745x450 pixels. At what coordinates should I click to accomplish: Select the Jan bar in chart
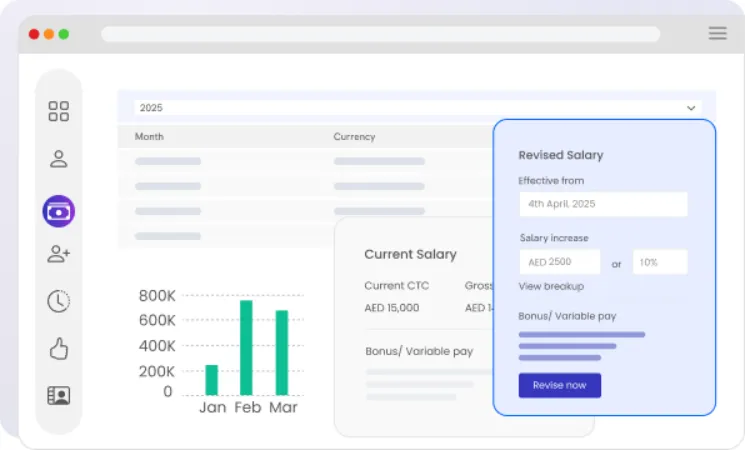[x=211, y=380]
